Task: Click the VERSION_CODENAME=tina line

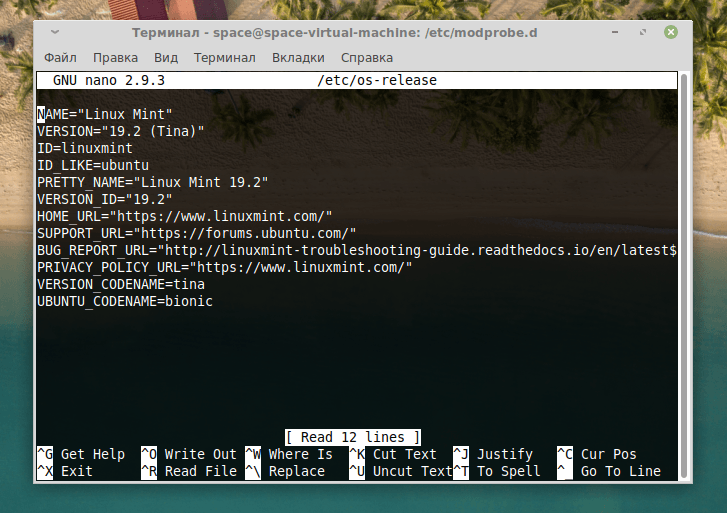Action: (x=121, y=284)
